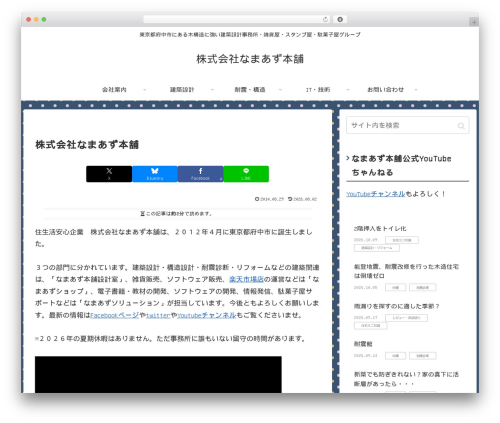Expand the お問い合わせ menu caret
Screen dimensions: 500x423
coord(416,90)
